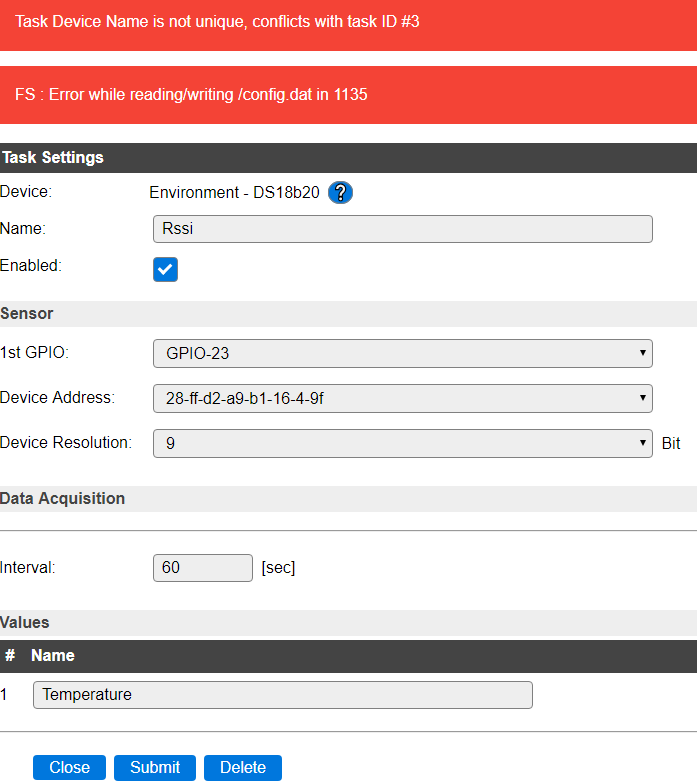The height and width of the screenshot is (784, 697).
Task: Submit the task settings
Action: pos(155,768)
